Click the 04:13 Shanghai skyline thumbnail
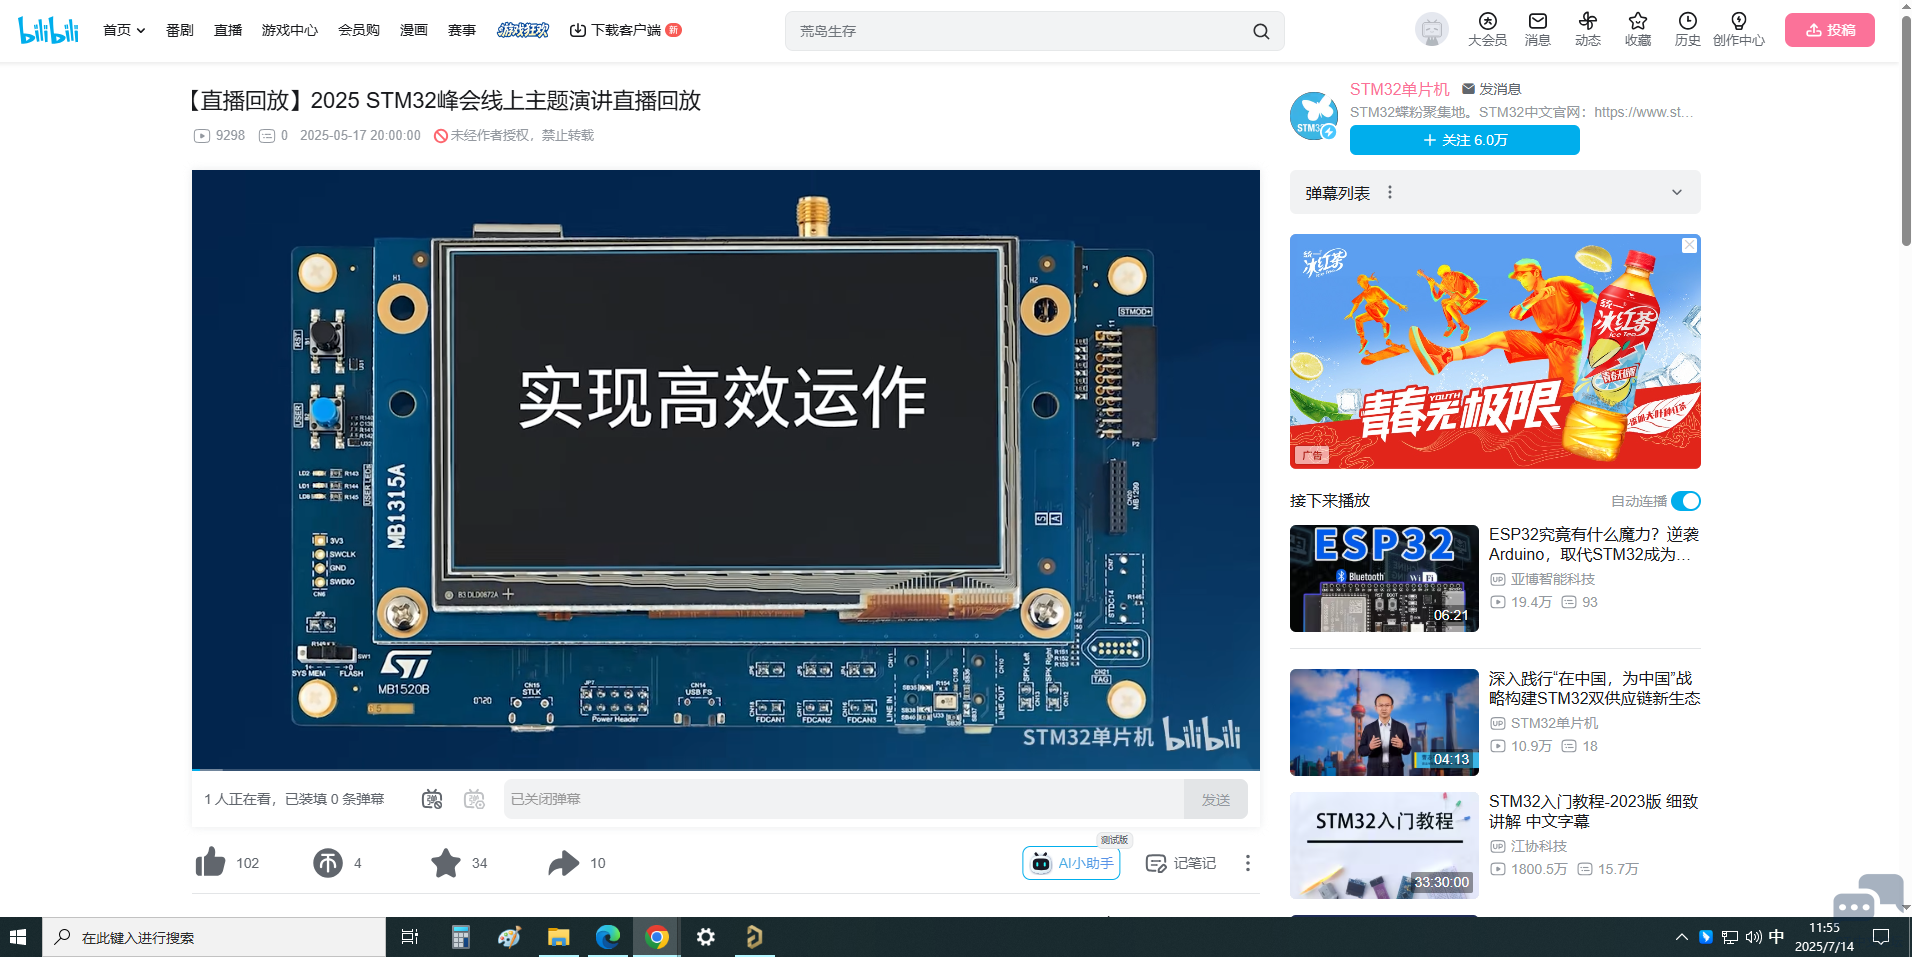Image resolution: width=1912 pixels, height=957 pixels. point(1384,722)
